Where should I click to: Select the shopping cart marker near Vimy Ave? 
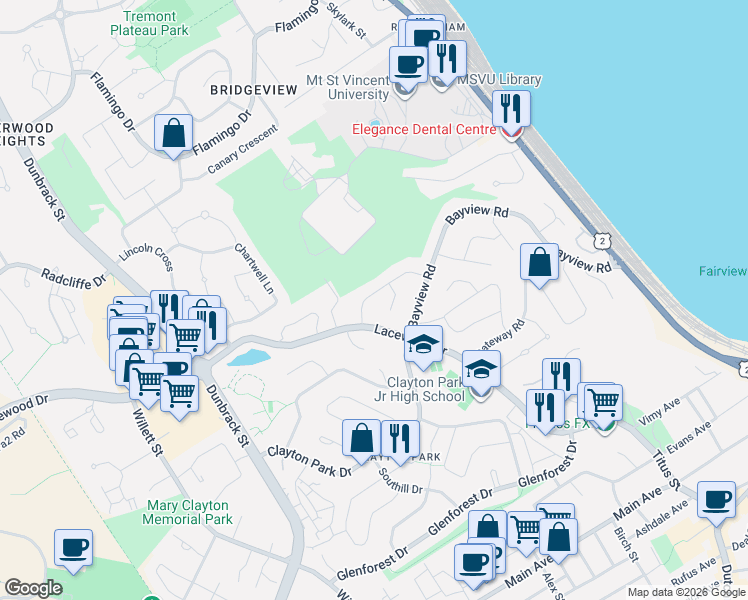pyautogui.click(x=603, y=404)
